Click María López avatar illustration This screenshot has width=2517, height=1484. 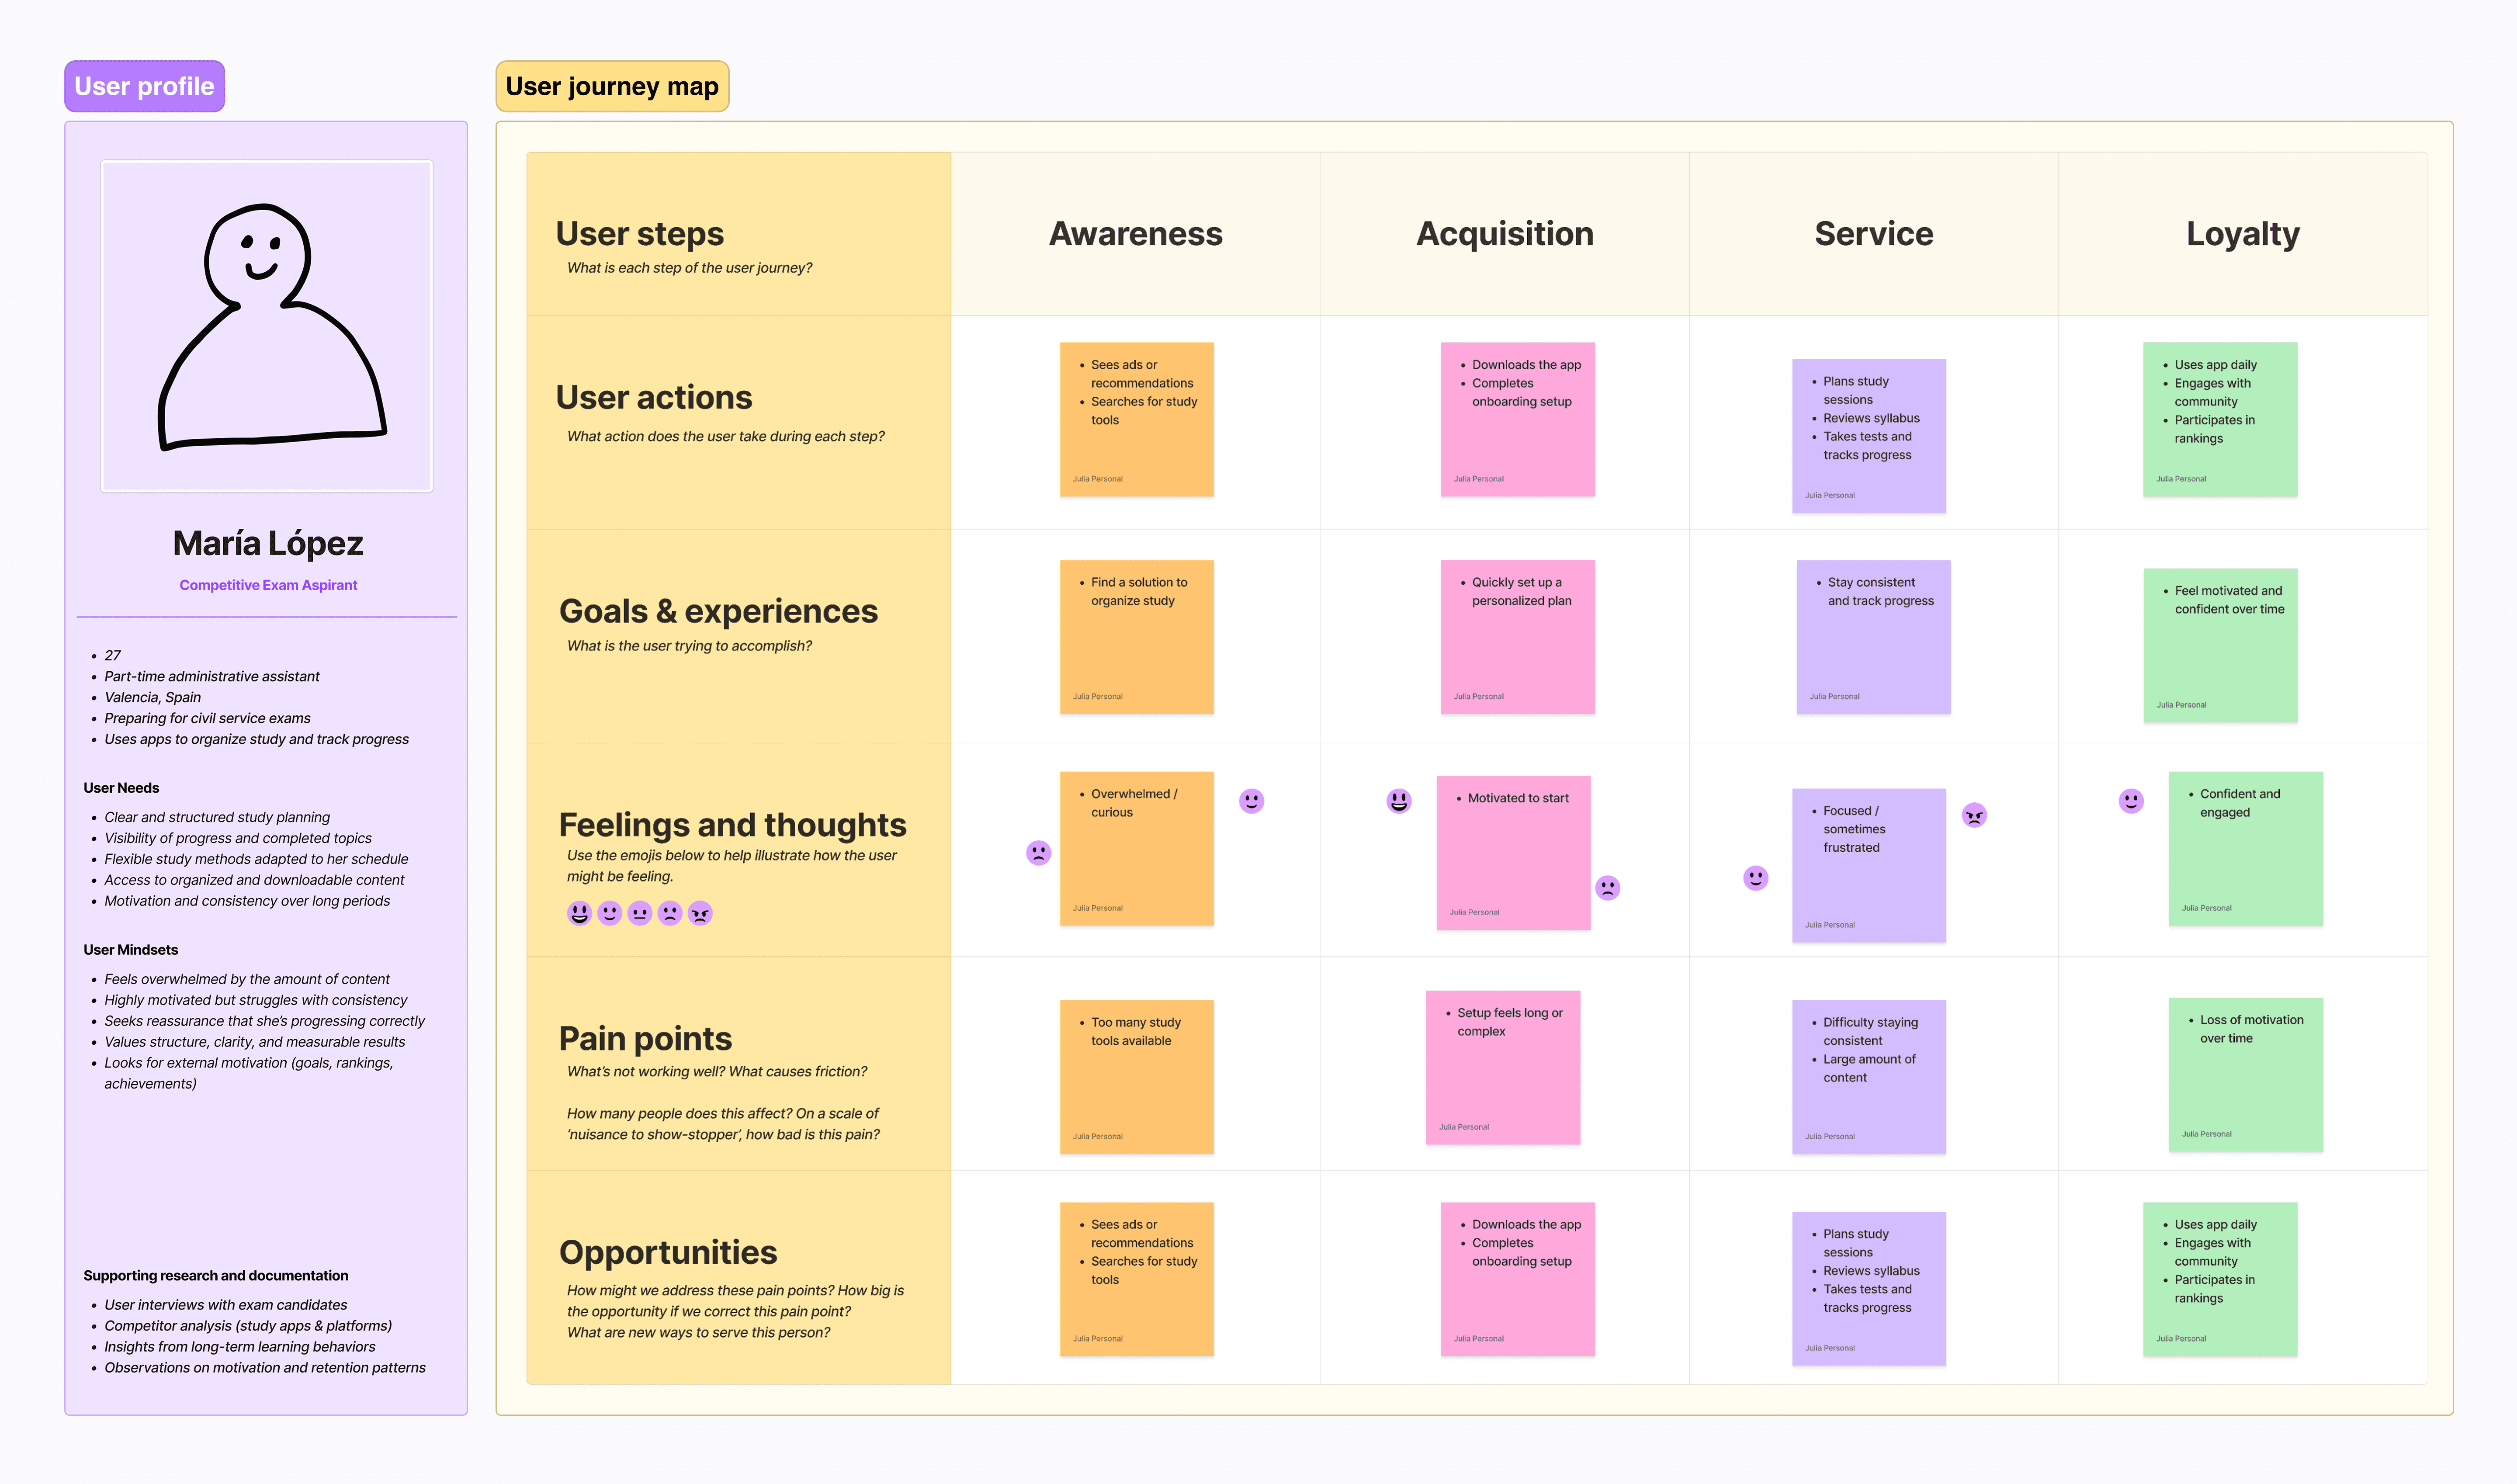click(267, 326)
